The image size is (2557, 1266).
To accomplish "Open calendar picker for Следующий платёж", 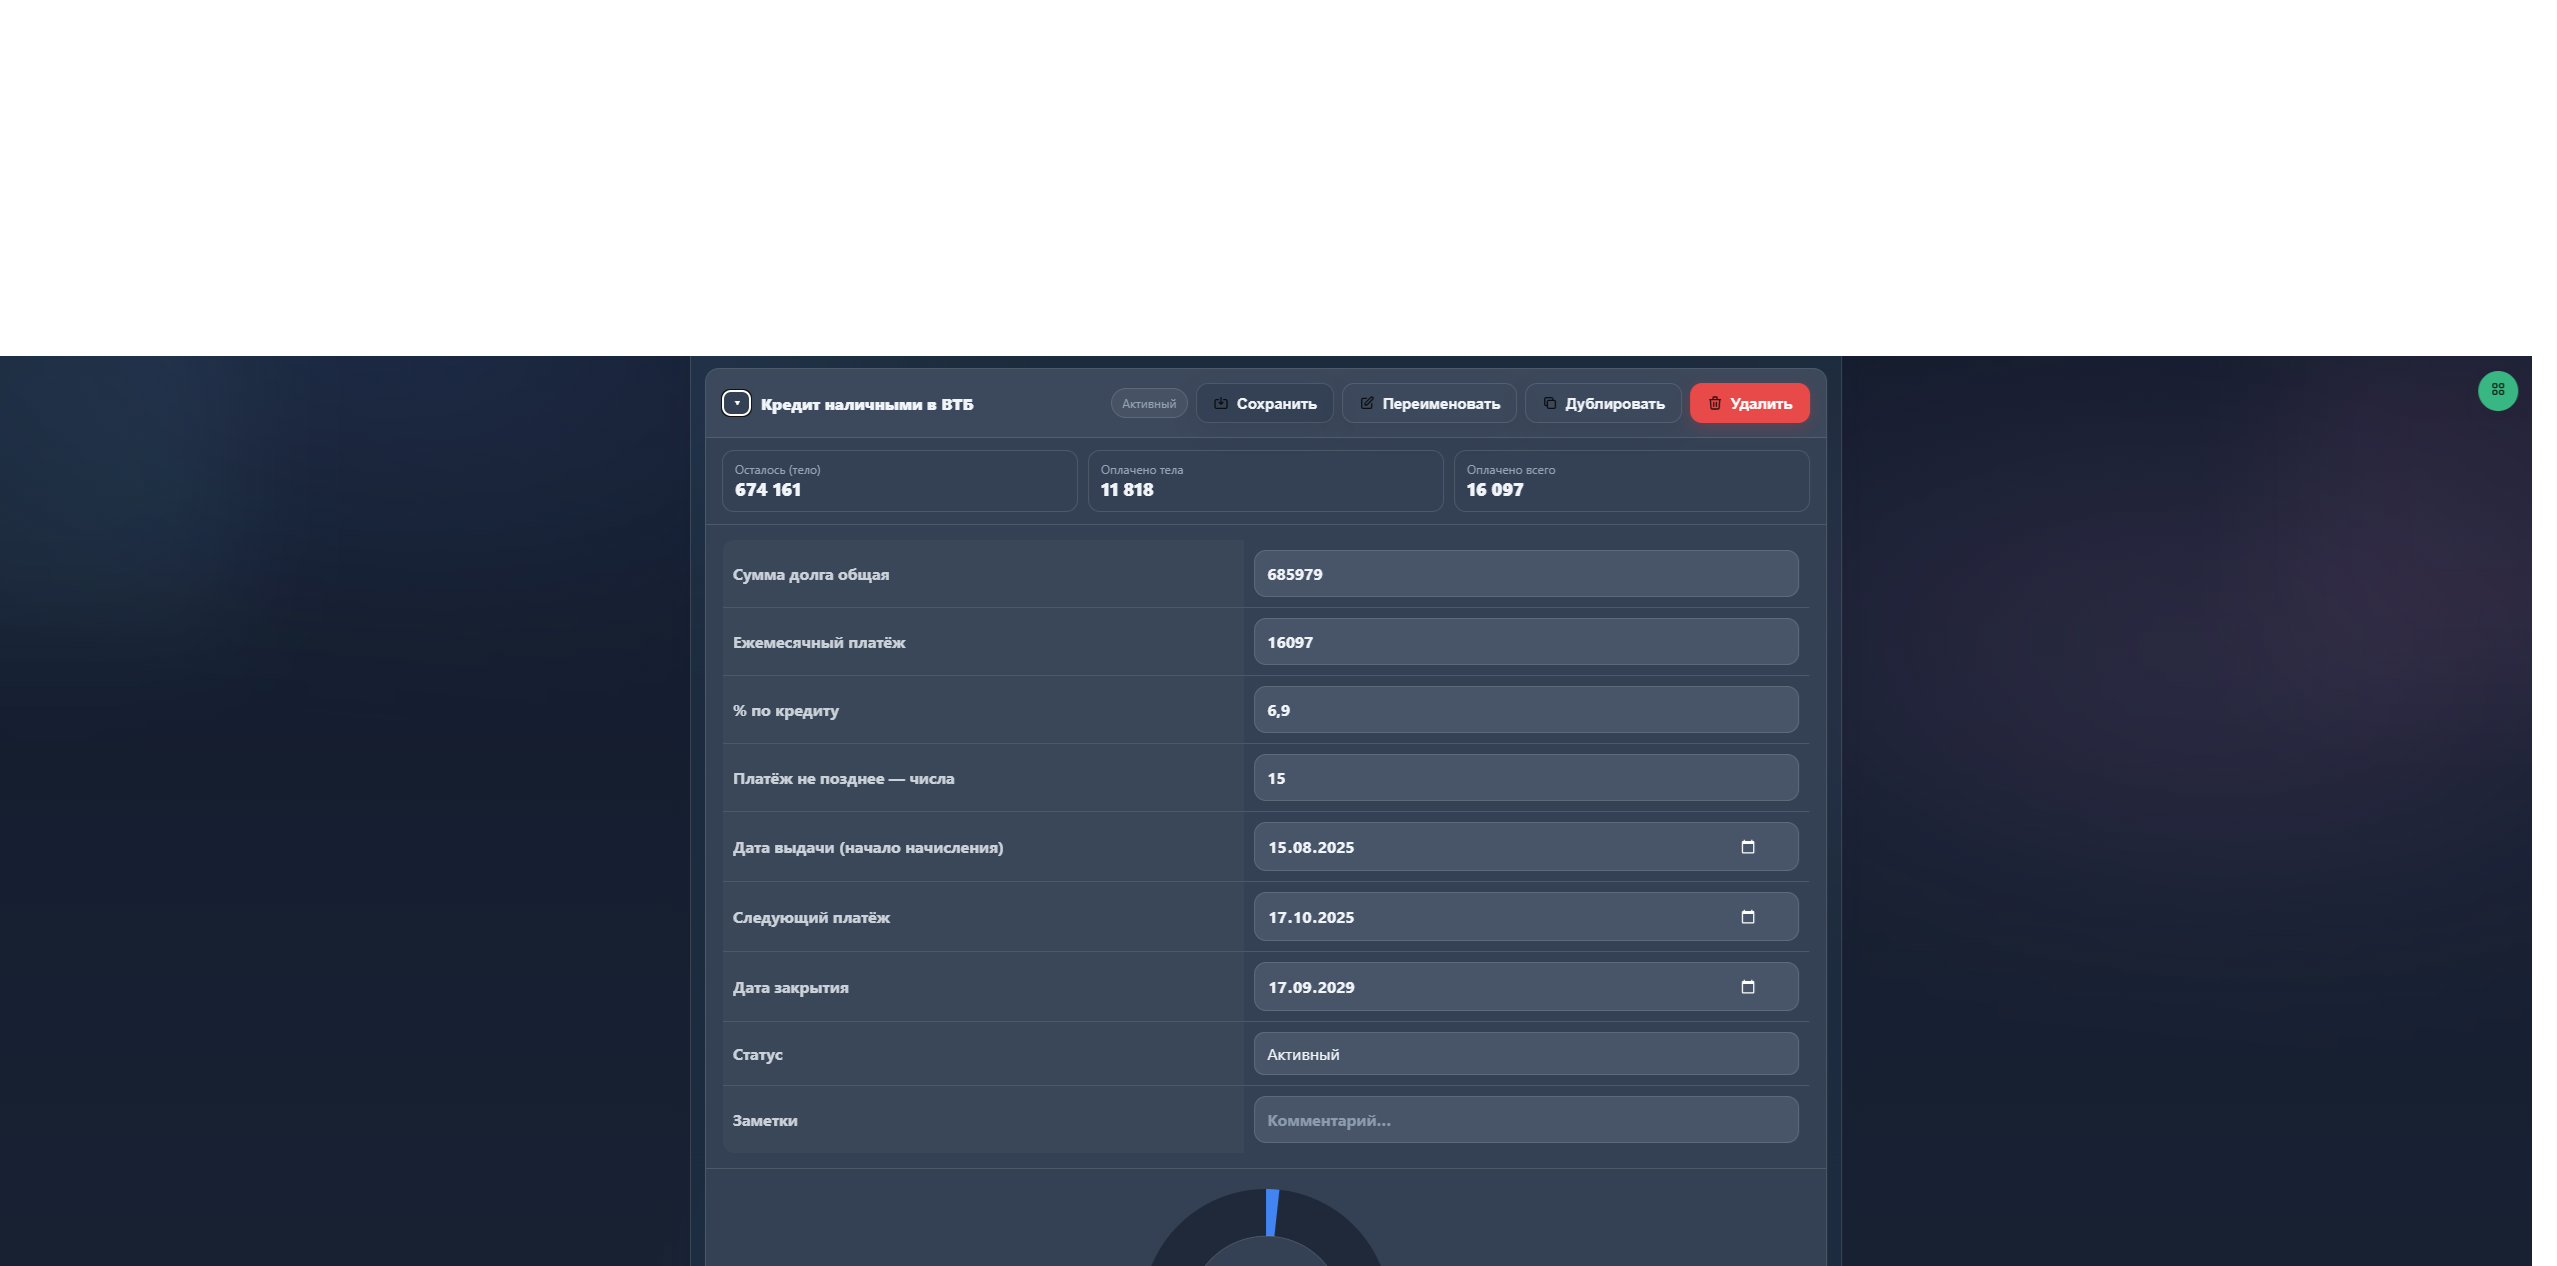I will coord(1747,917).
